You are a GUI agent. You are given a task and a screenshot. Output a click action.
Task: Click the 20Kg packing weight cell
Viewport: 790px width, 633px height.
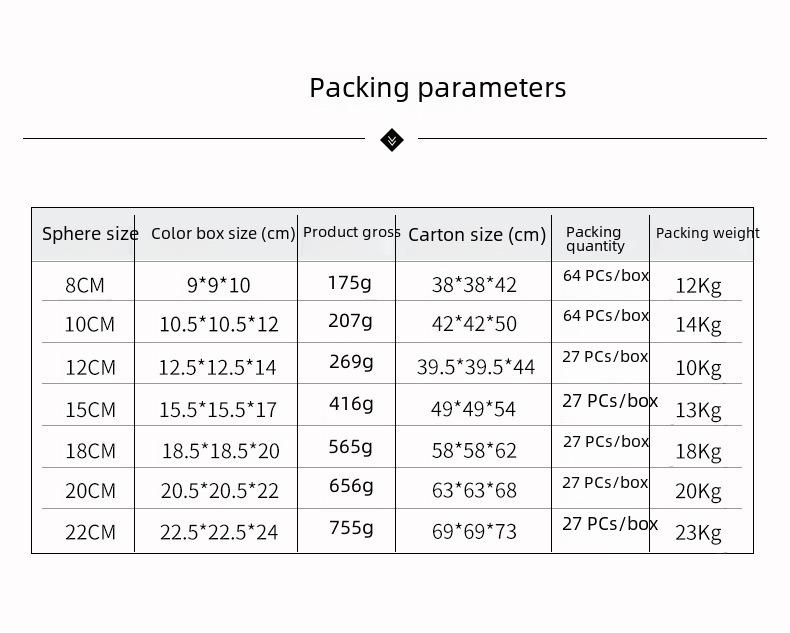click(698, 491)
